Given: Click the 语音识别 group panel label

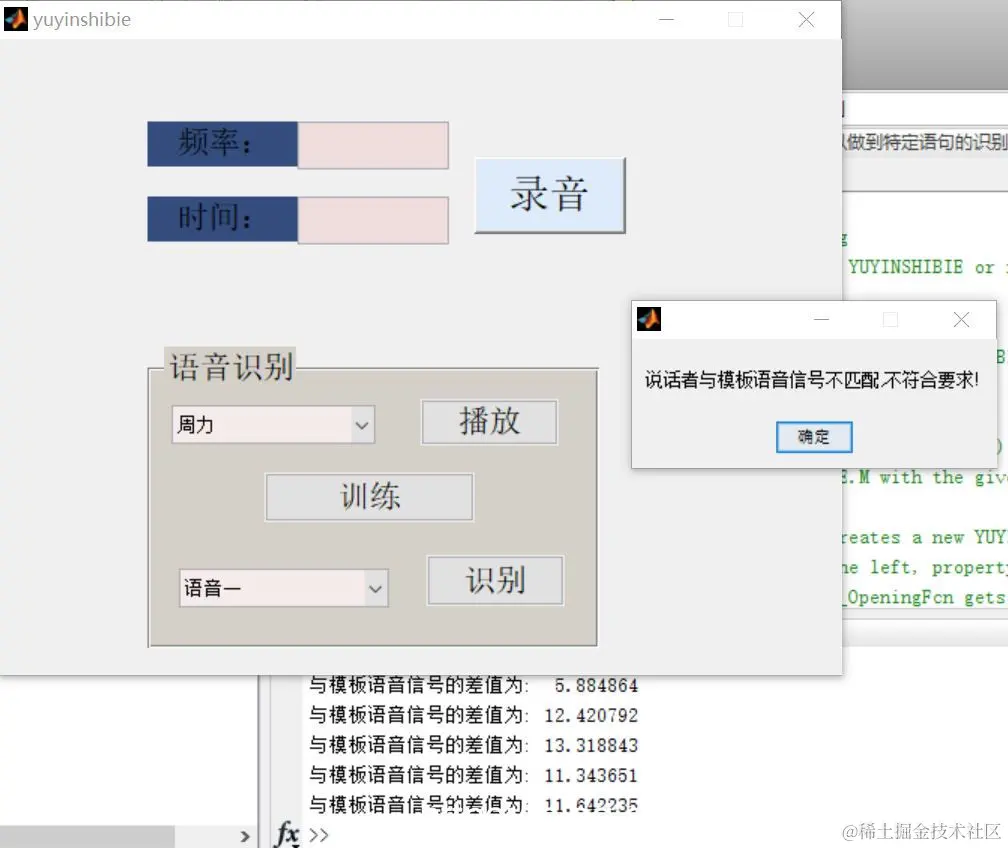Looking at the screenshot, I should pyautogui.click(x=232, y=367).
